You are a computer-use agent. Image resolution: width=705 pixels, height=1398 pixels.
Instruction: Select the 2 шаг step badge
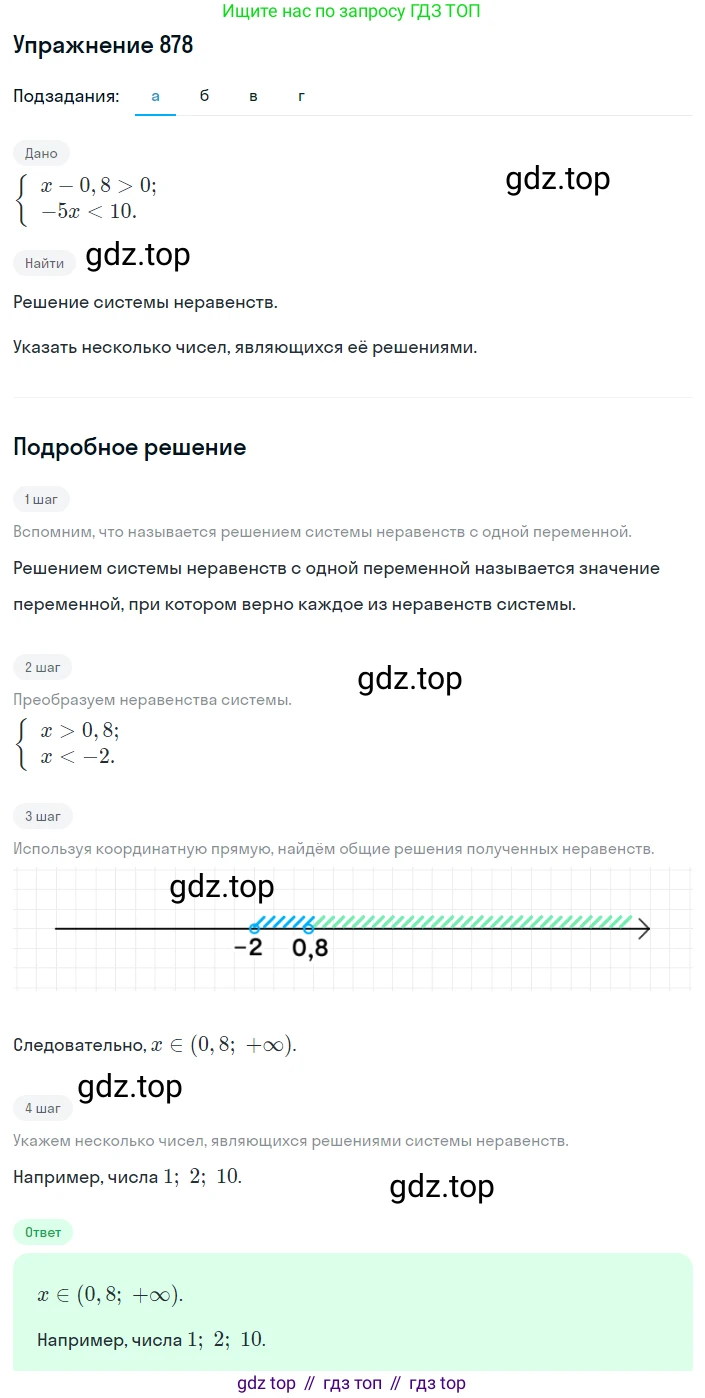pyautogui.click(x=43, y=667)
